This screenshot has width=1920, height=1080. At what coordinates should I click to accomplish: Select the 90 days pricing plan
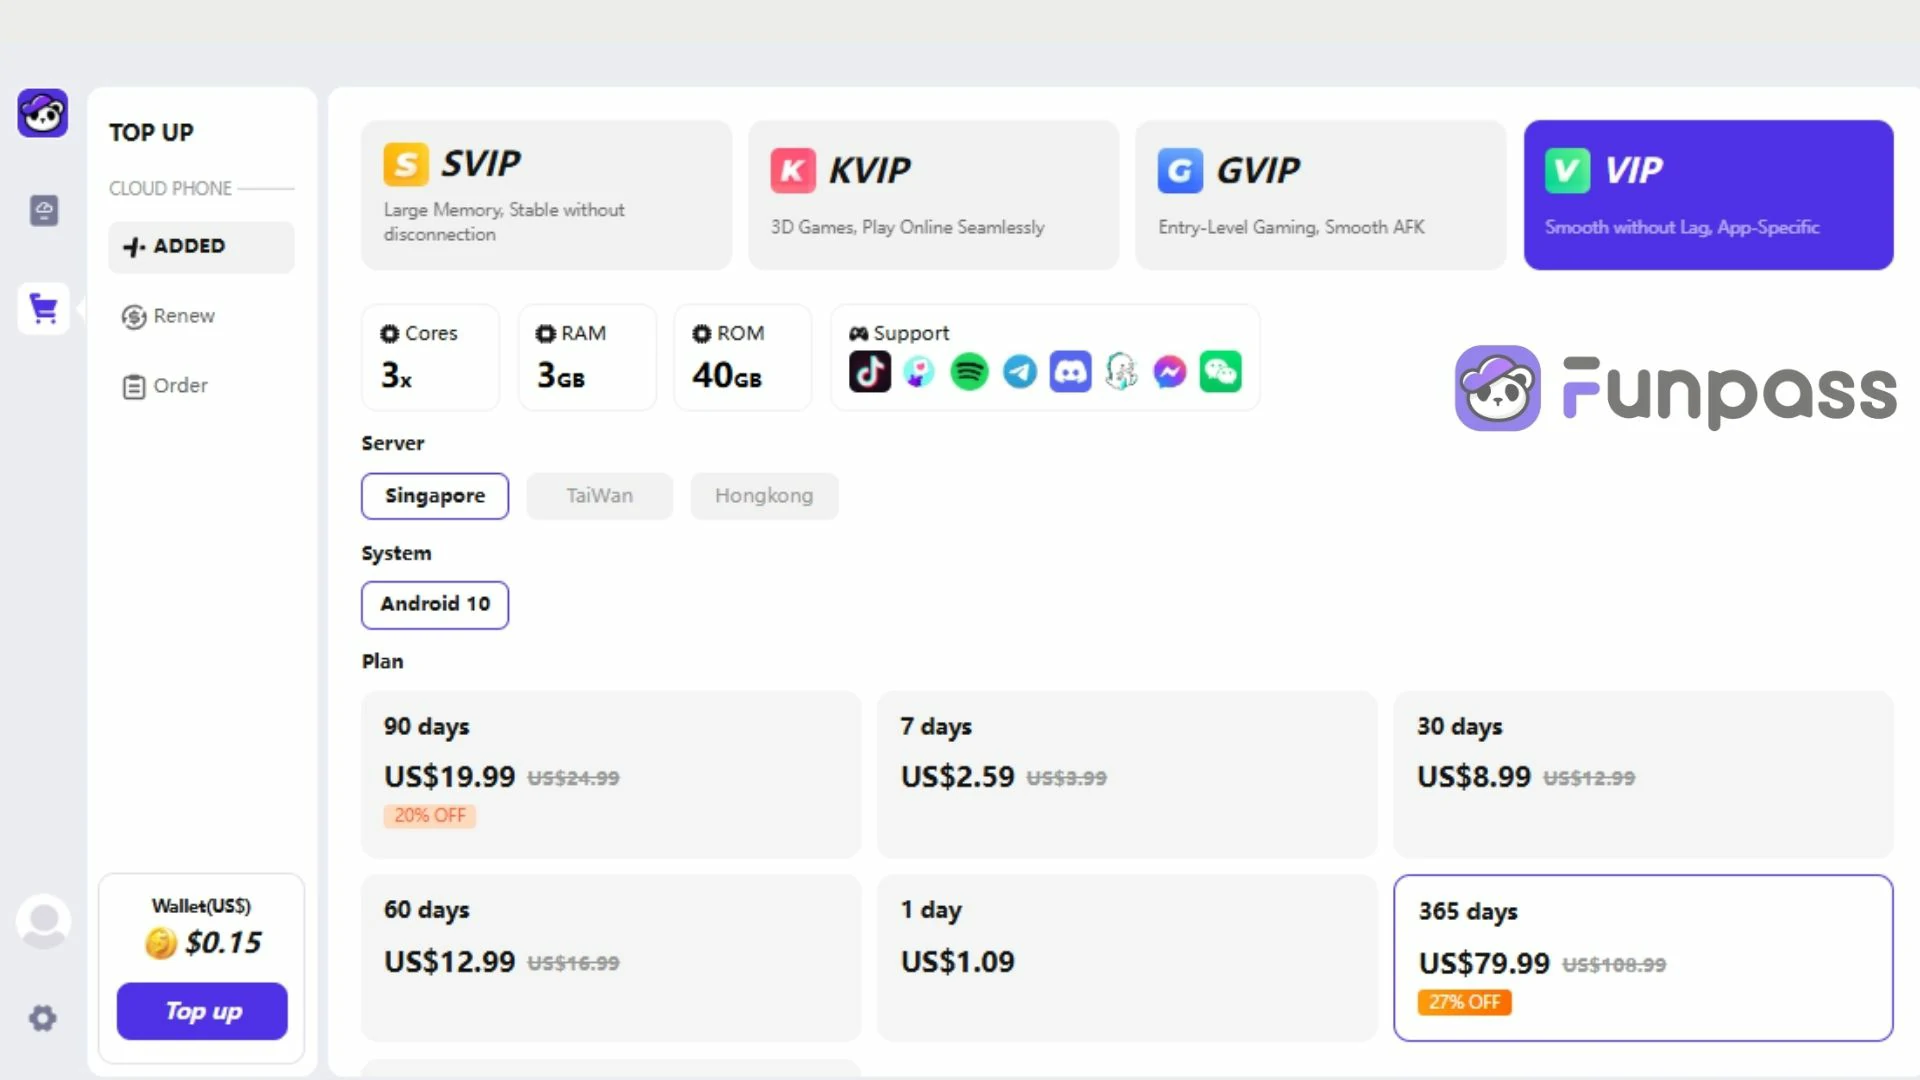(611, 769)
